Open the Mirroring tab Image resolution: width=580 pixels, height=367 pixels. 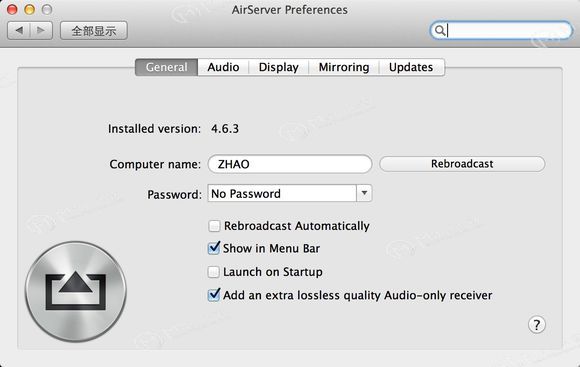pyautogui.click(x=344, y=67)
